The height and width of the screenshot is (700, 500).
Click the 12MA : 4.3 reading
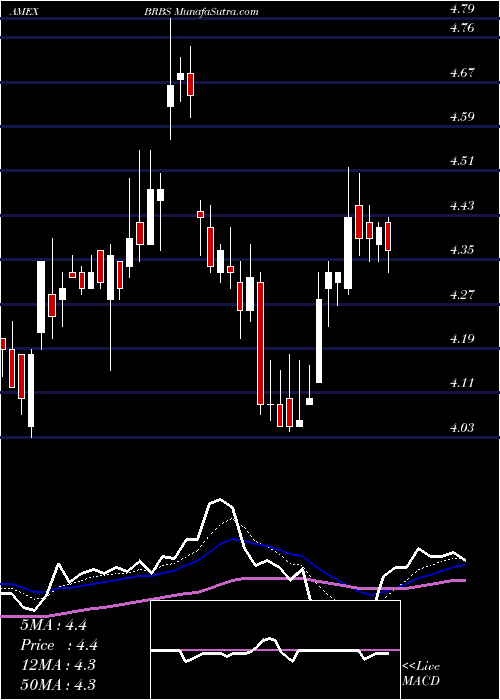(x=58, y=665)
